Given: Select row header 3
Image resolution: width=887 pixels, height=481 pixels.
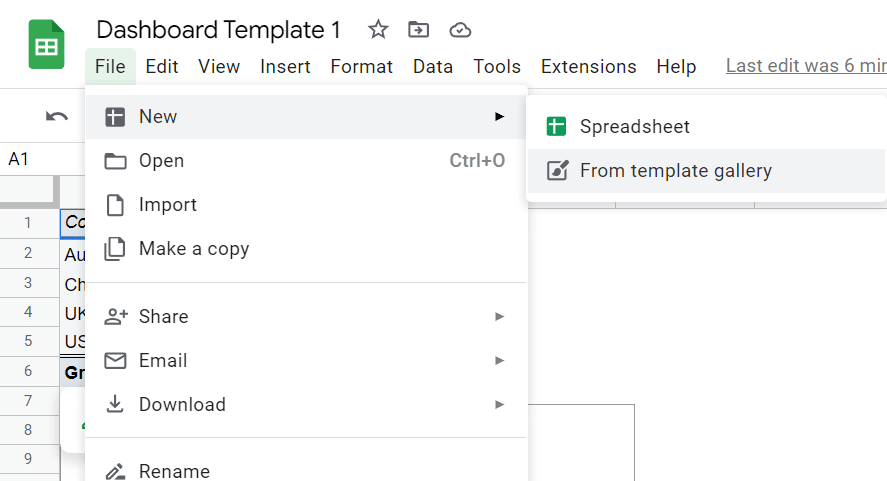Looking at the screenshot, I should tap(28, 282).
